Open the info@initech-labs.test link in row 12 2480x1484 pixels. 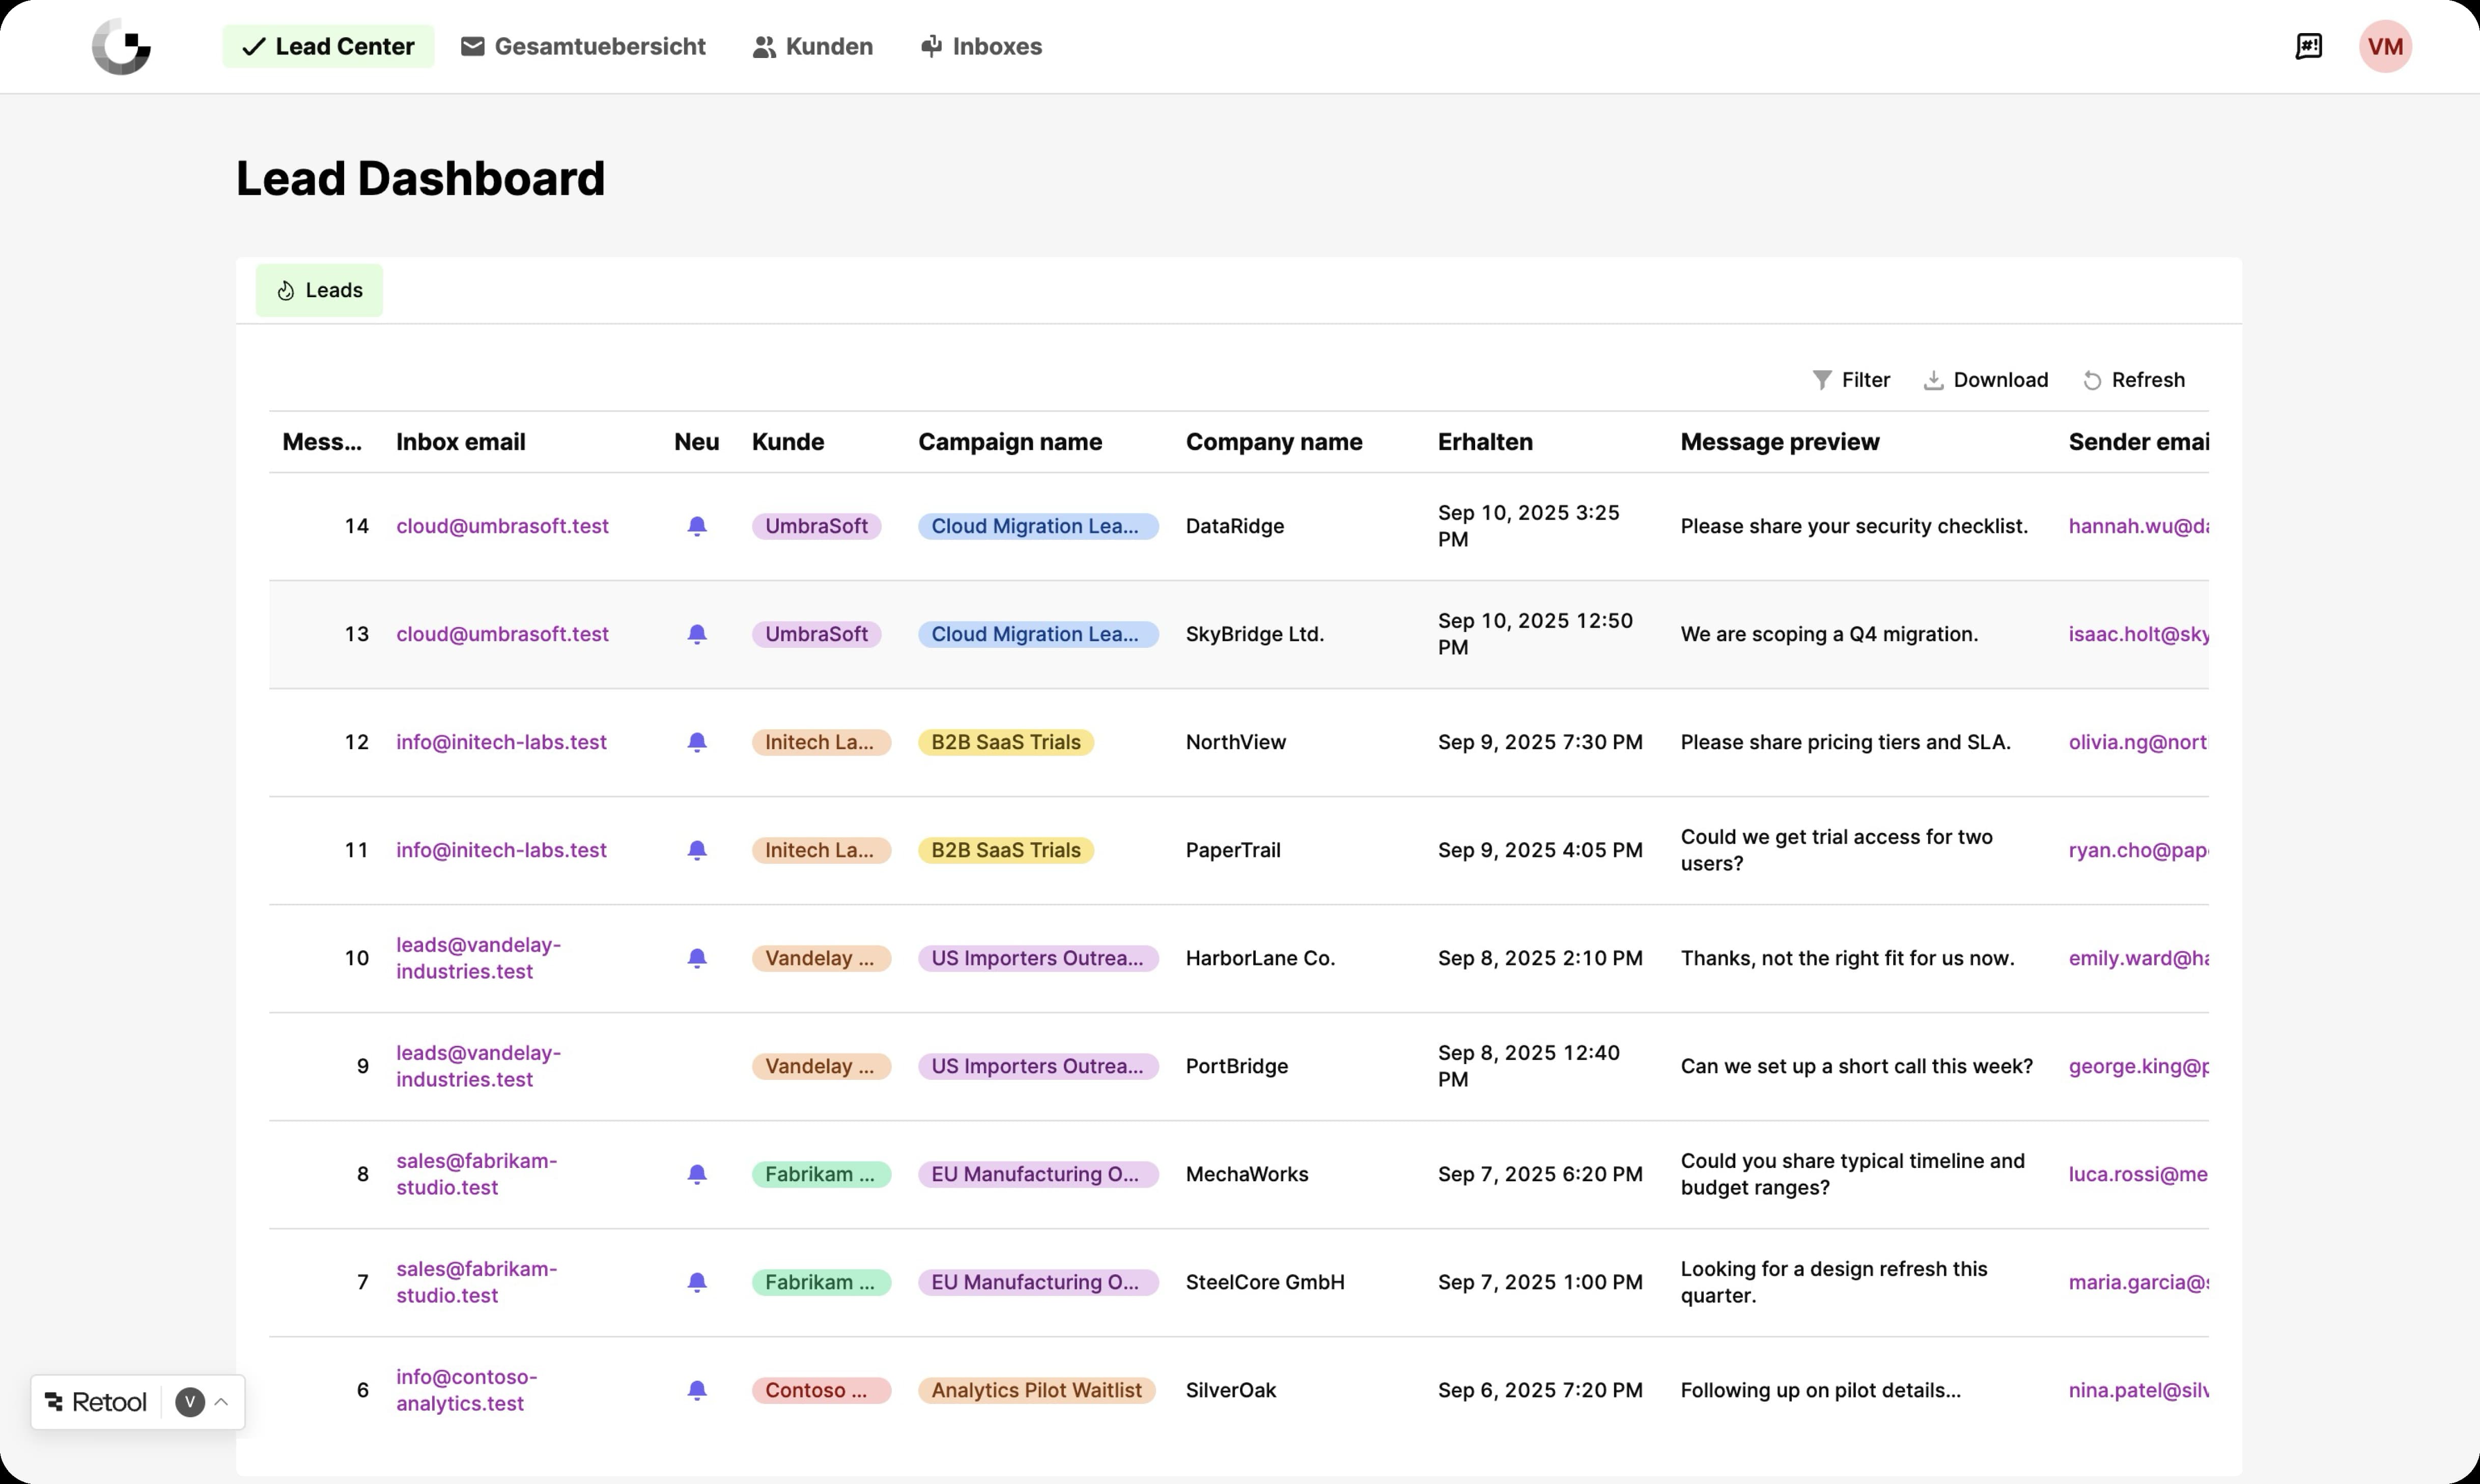(501, 742)
